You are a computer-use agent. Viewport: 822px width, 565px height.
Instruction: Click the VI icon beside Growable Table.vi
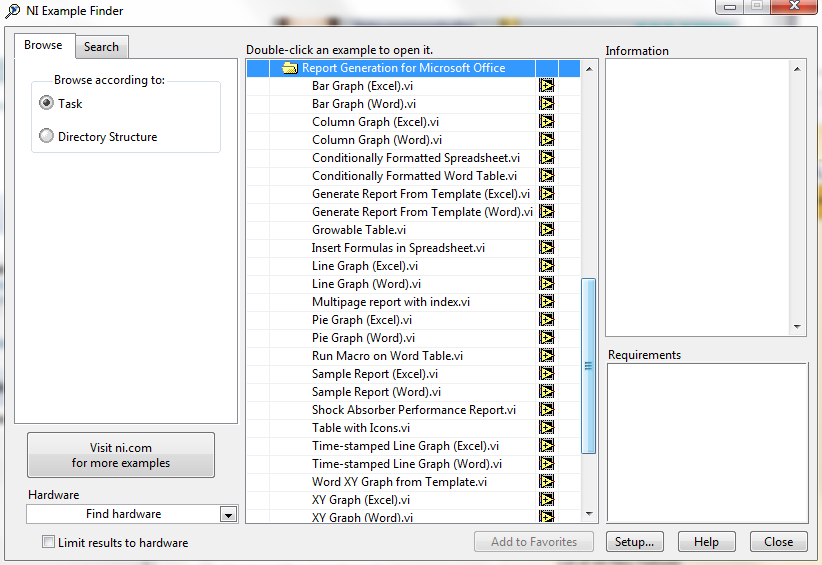pyautogui.click(x=546, y=230)
